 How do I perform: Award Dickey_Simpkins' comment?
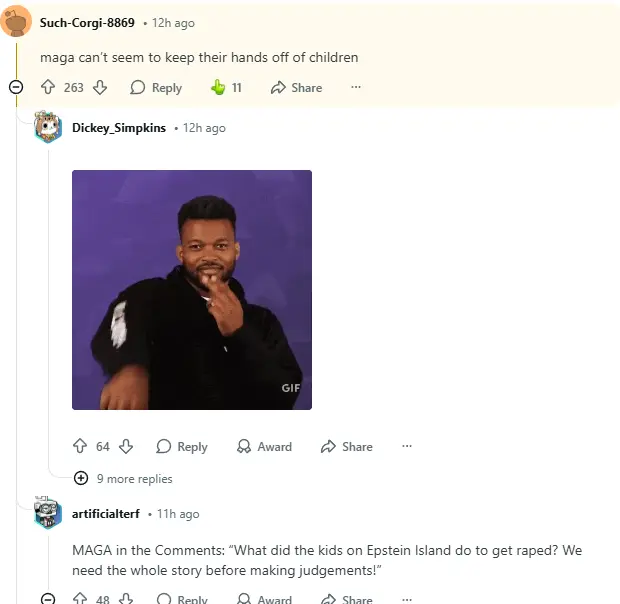click(x=264, y=446)
